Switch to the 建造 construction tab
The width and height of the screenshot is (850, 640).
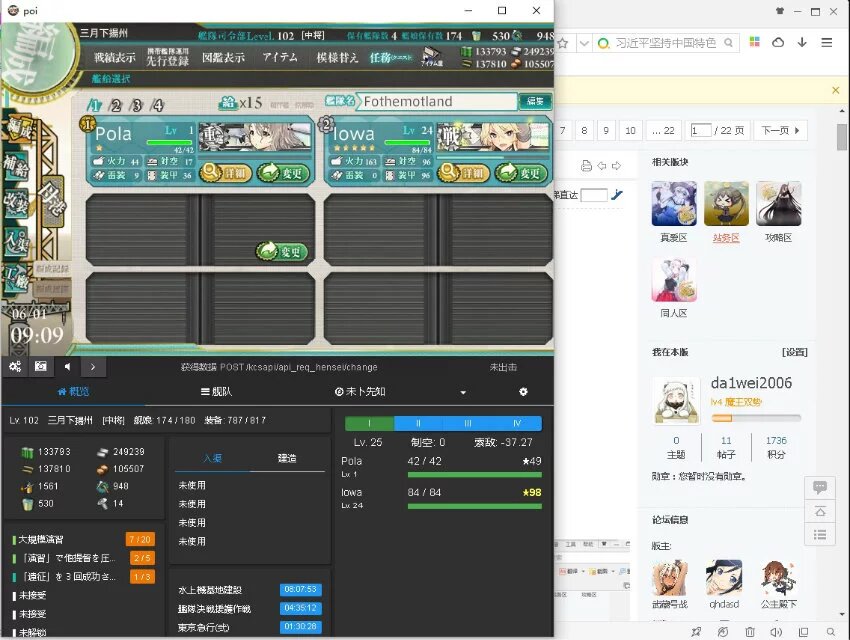point(286,458)
